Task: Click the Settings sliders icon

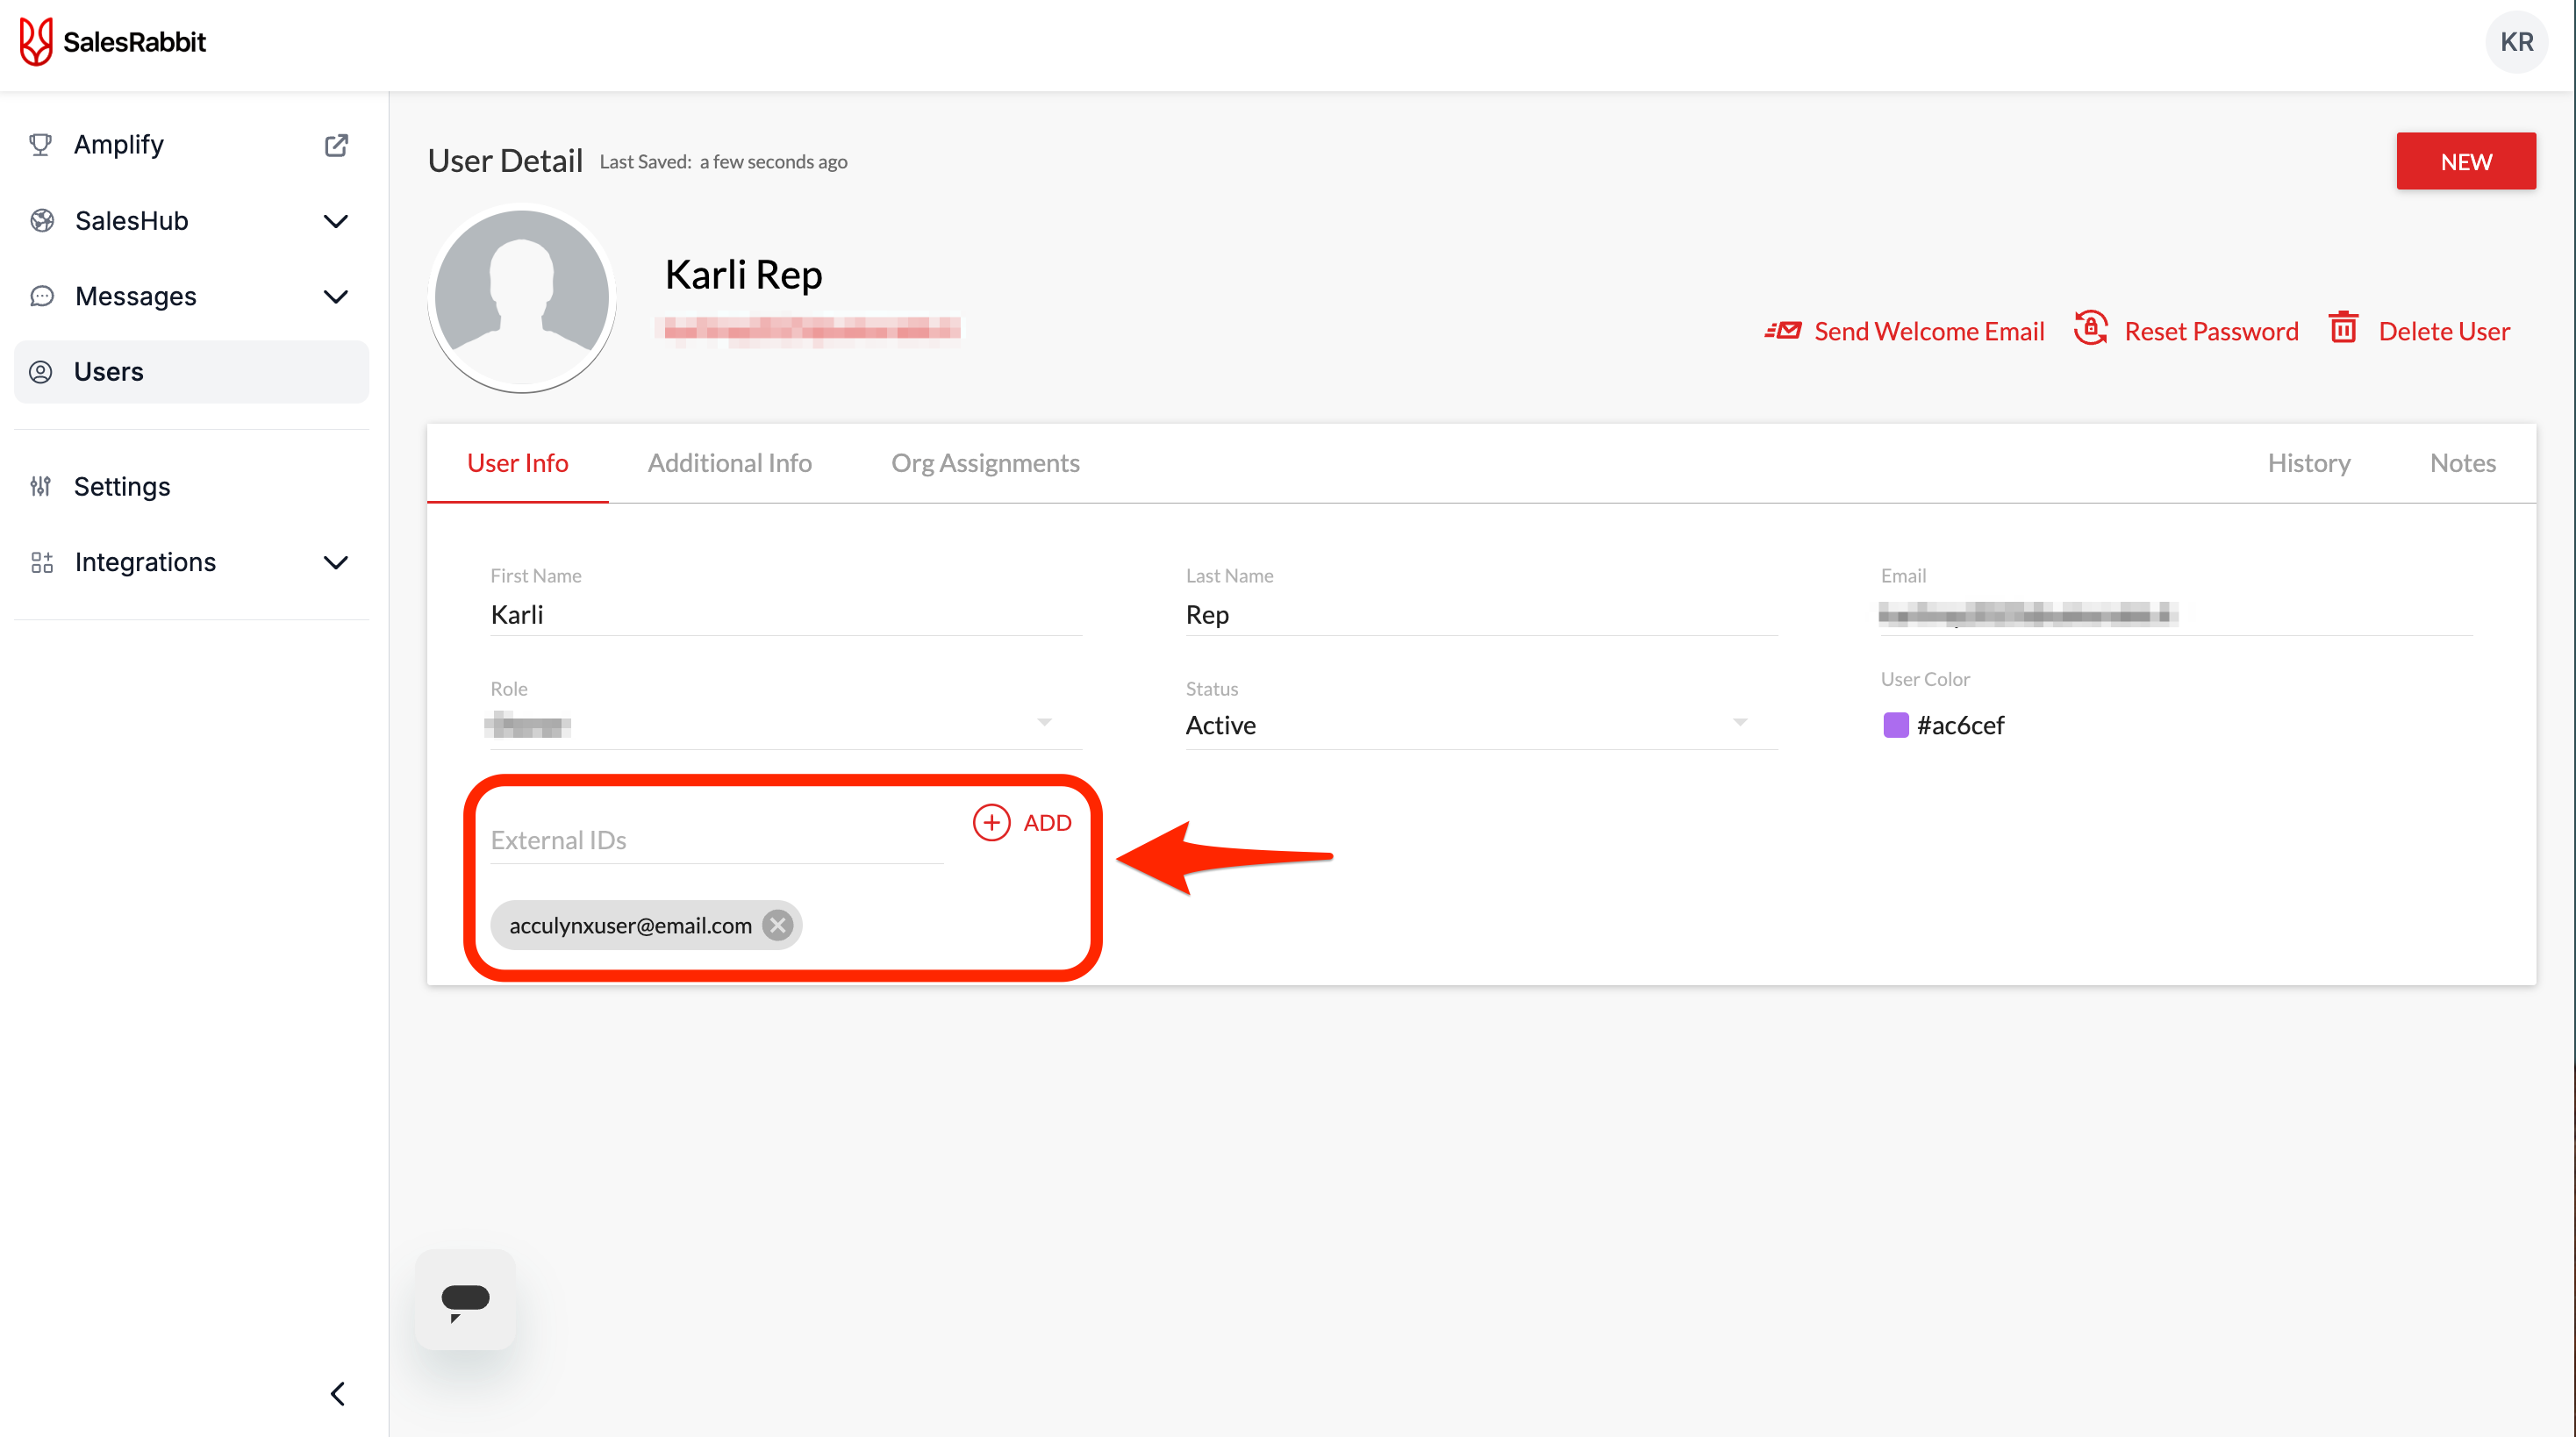Action: coord(41,486)
